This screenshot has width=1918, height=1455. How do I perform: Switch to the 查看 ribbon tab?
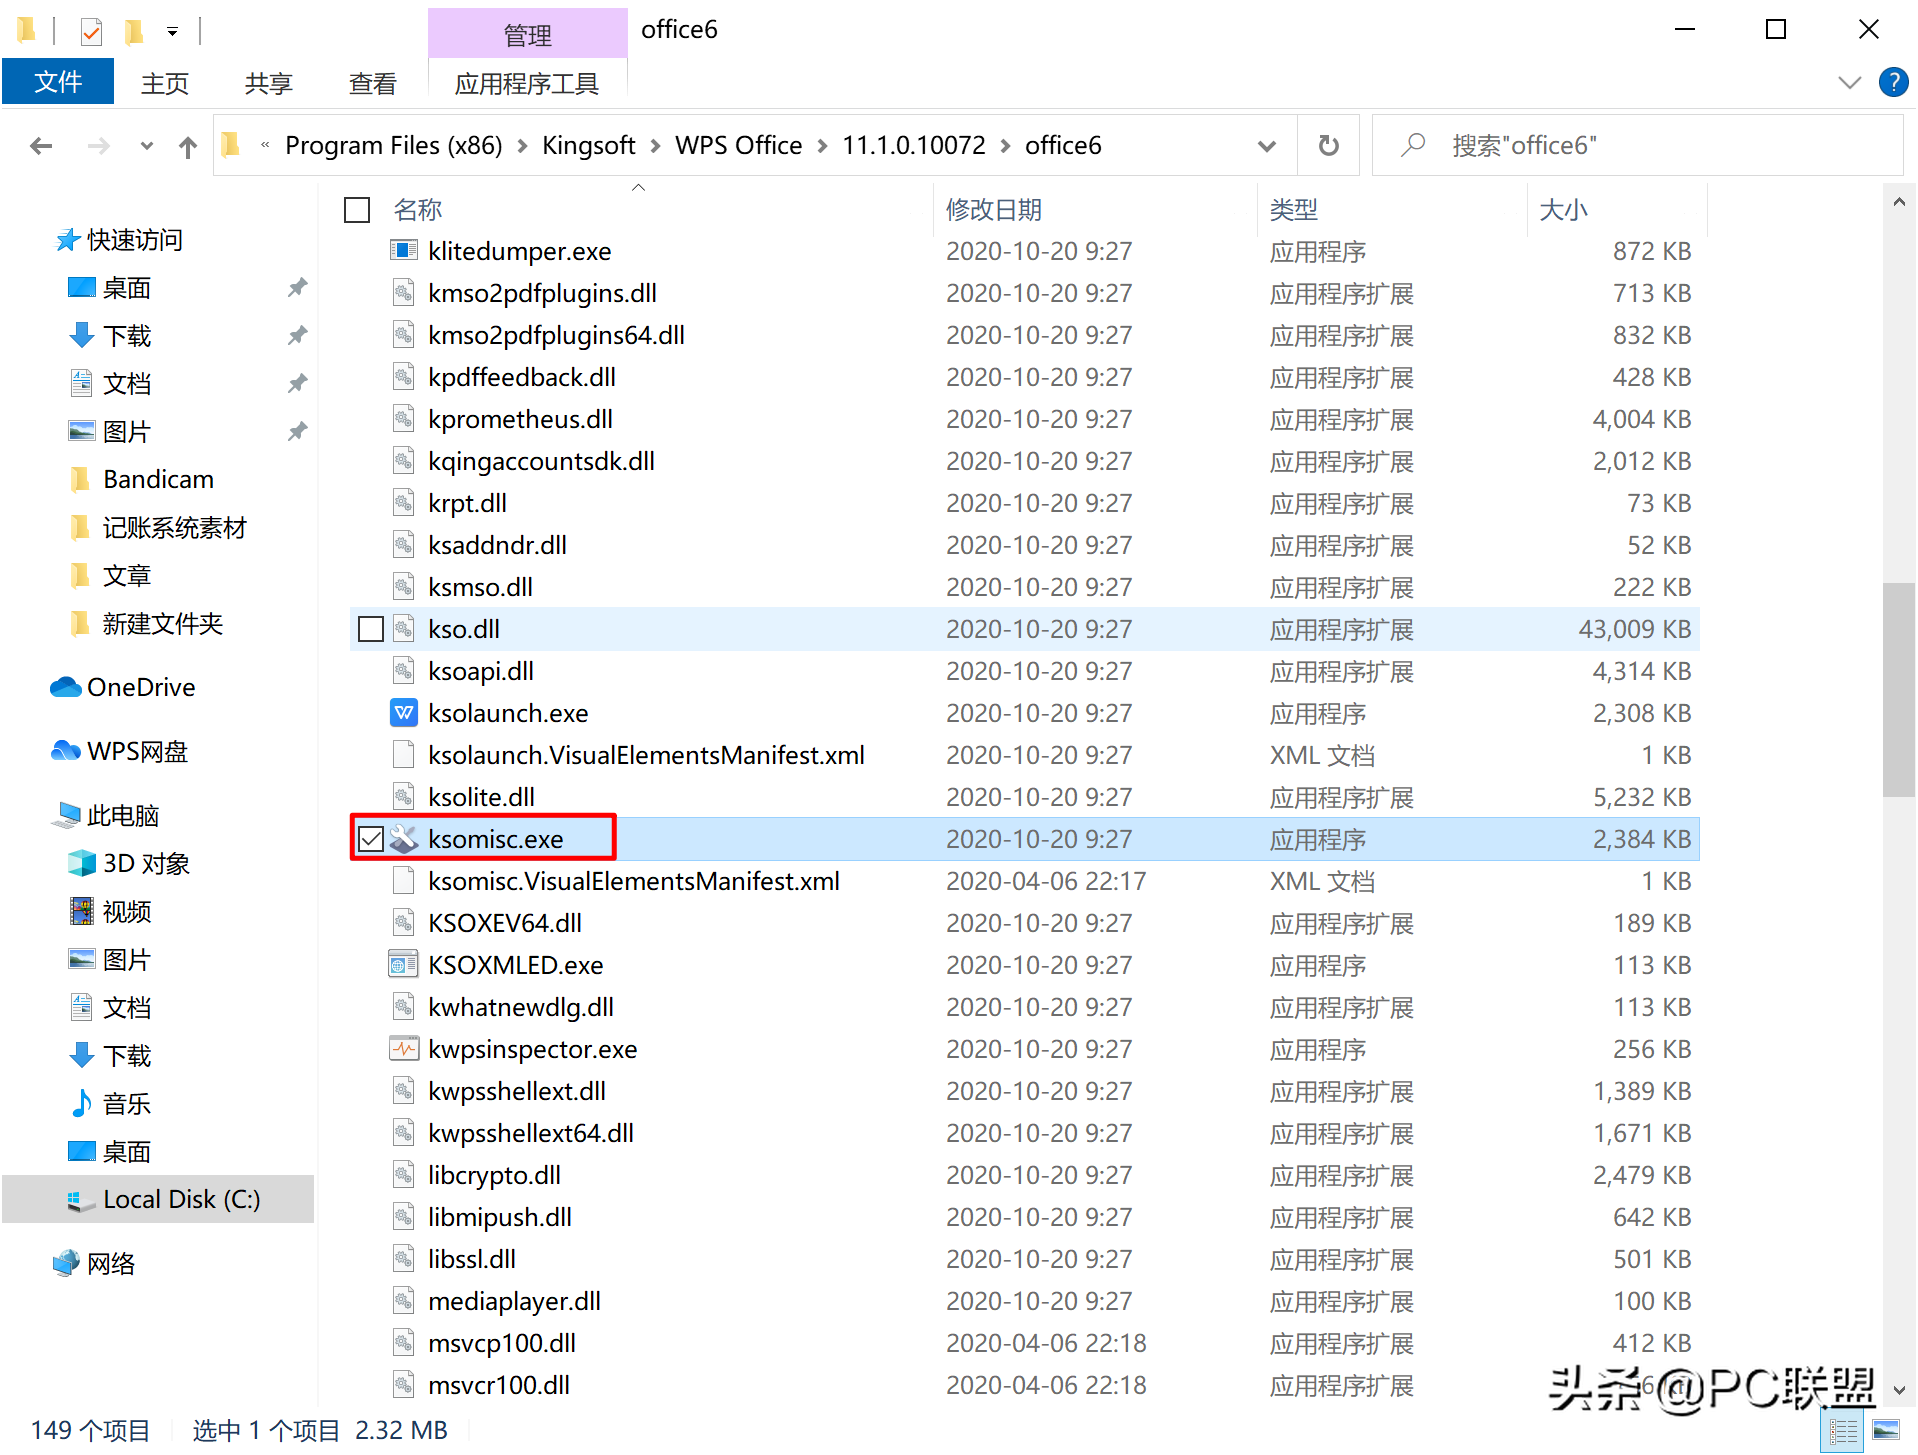coord(373,83)
